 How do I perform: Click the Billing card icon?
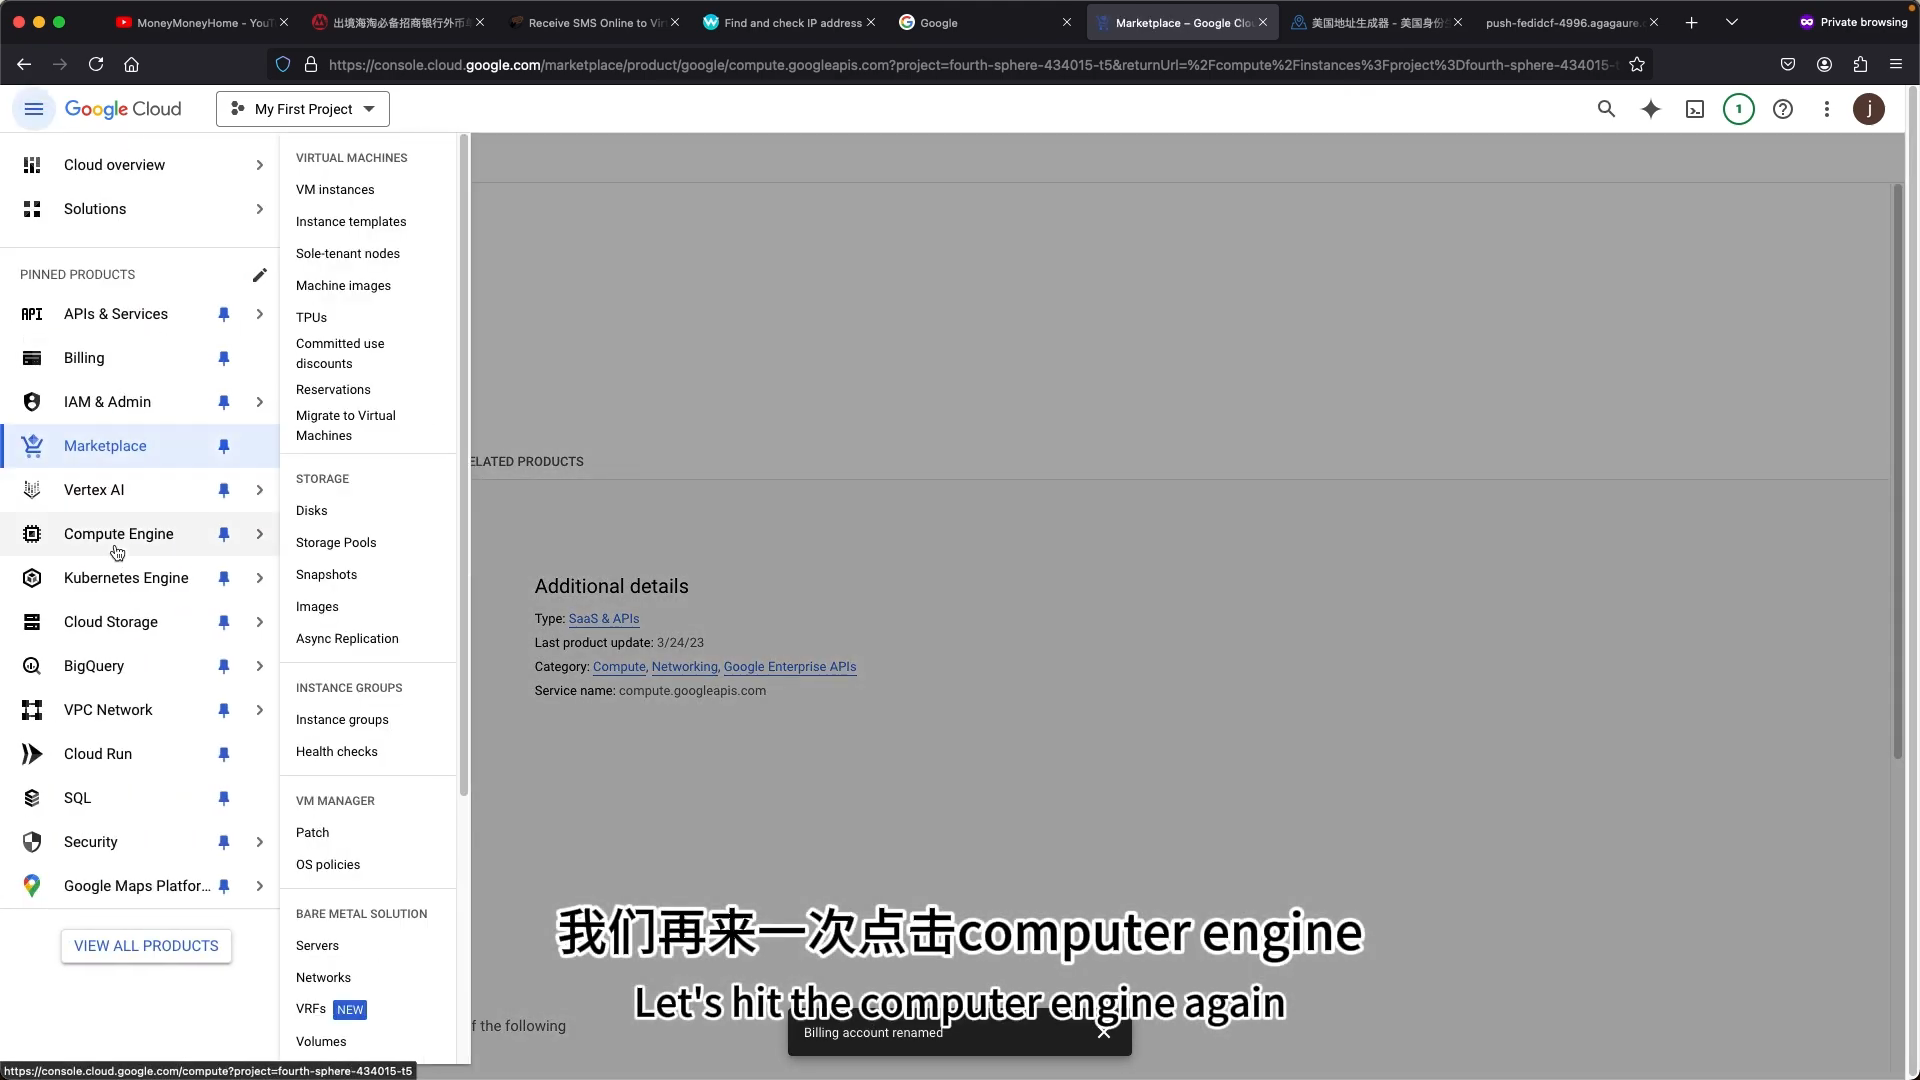[32, 358]
